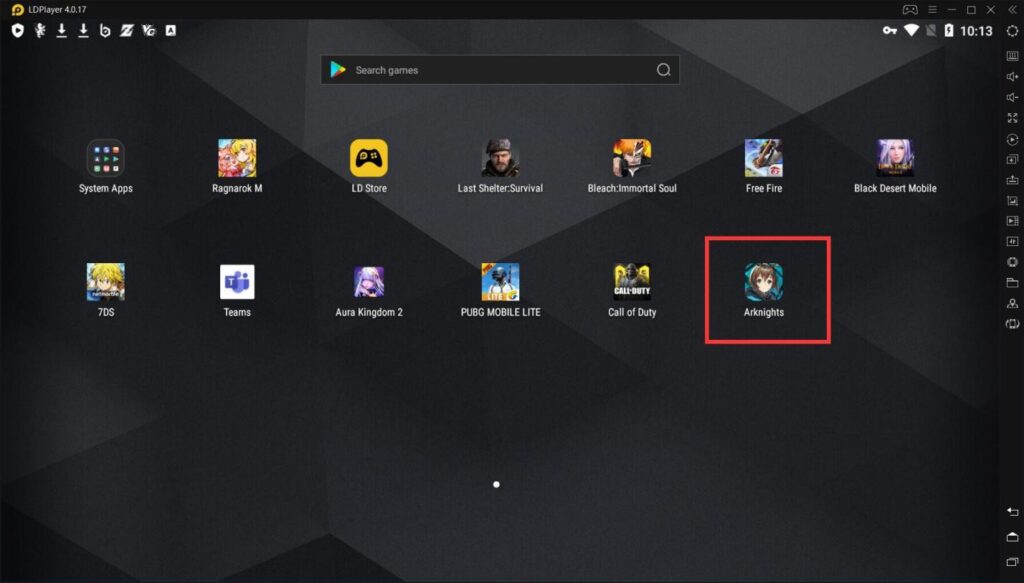Open shared folder in sidebar
Image resolution: width=1024 pixels, height=583 pixels.
coord(1012,283)
